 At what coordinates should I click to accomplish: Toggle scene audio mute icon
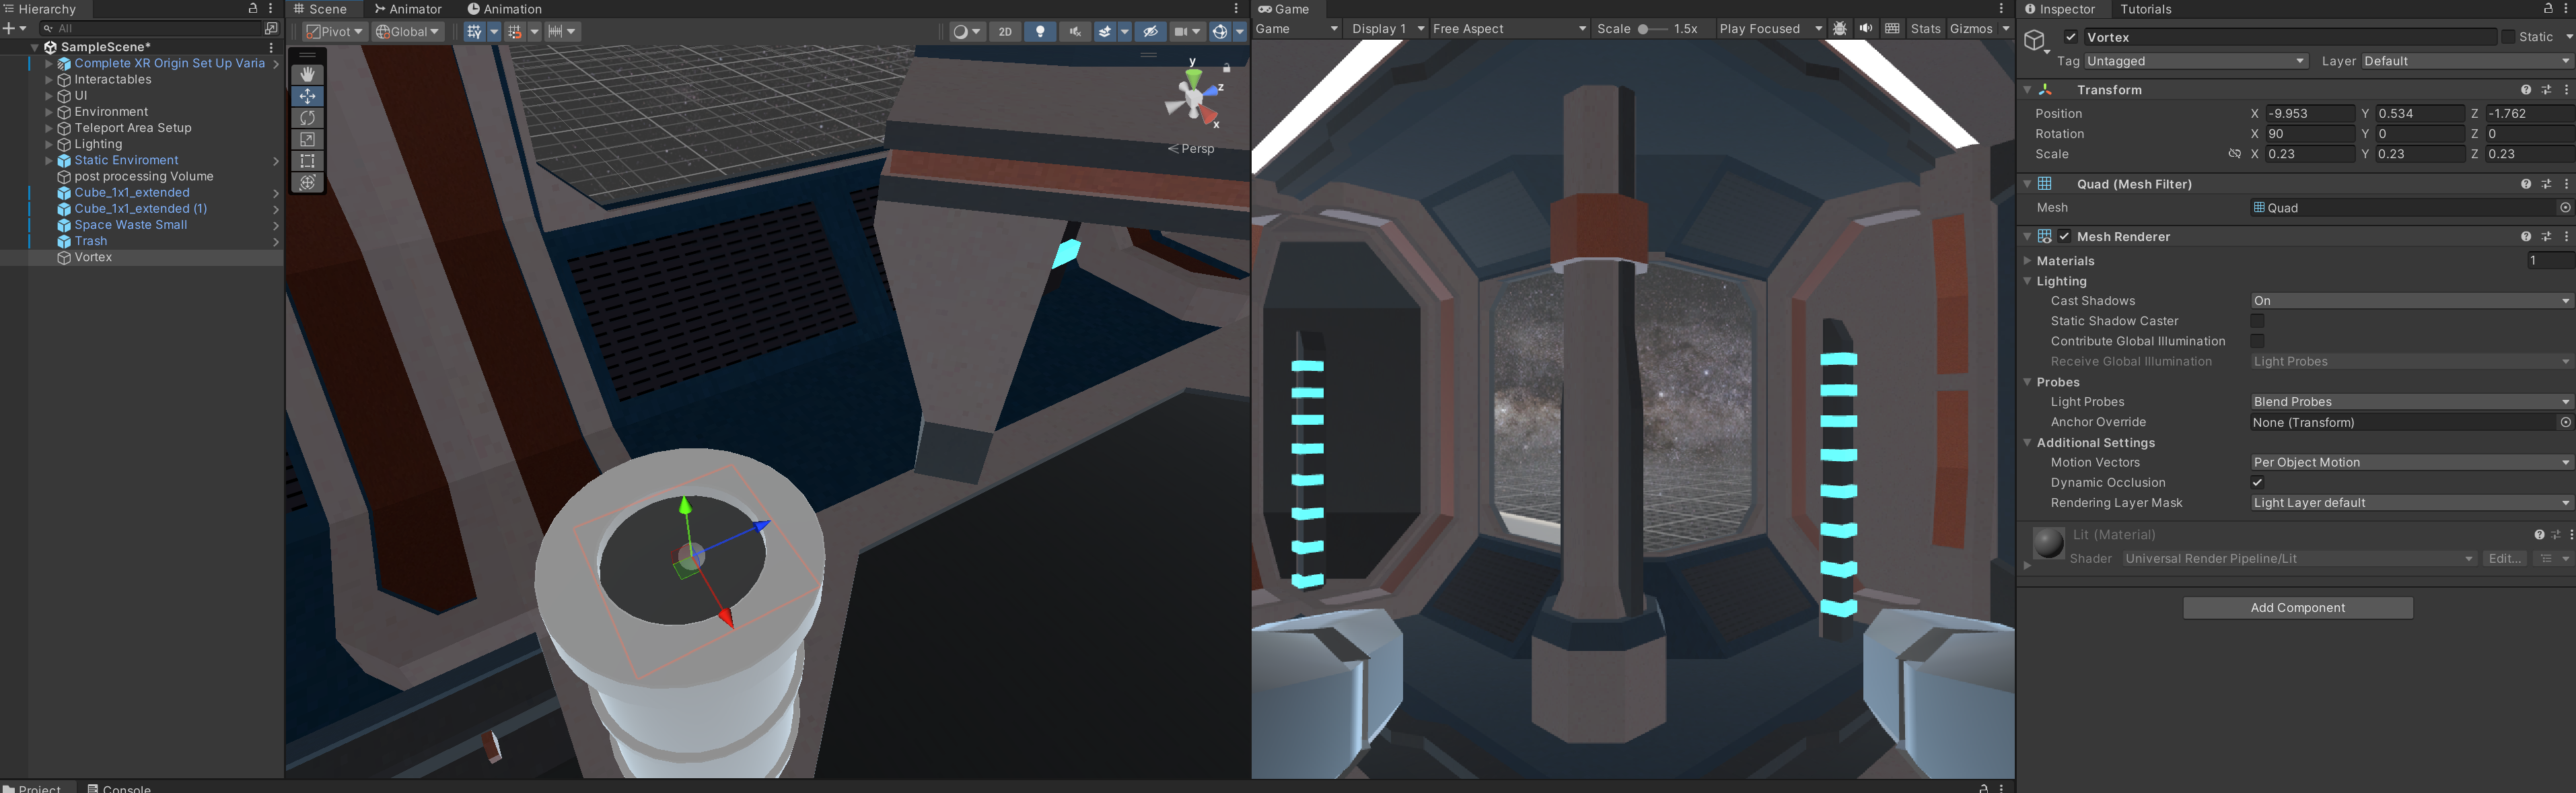1075,31
